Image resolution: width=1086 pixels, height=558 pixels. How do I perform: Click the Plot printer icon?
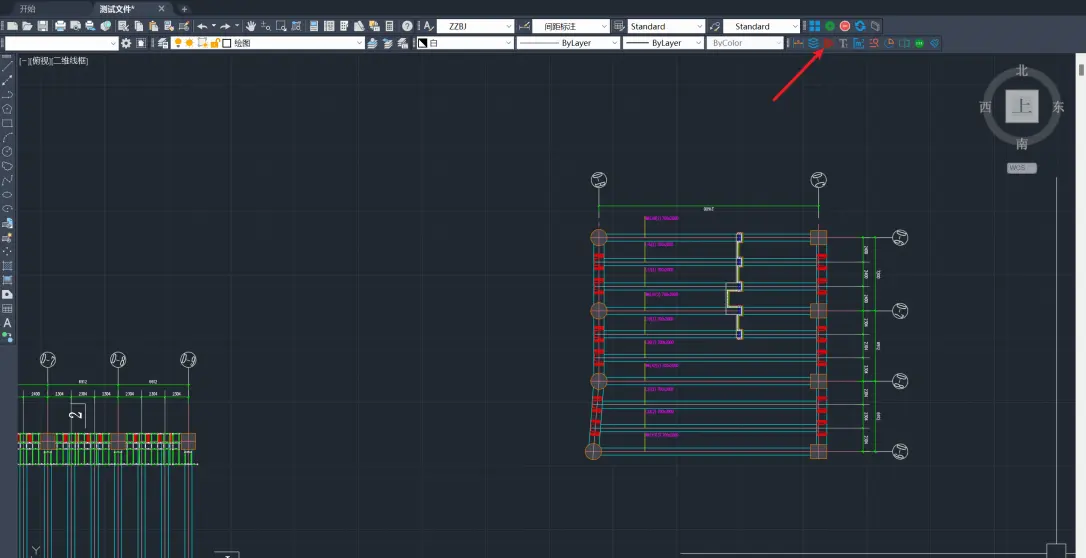point(60,26)
